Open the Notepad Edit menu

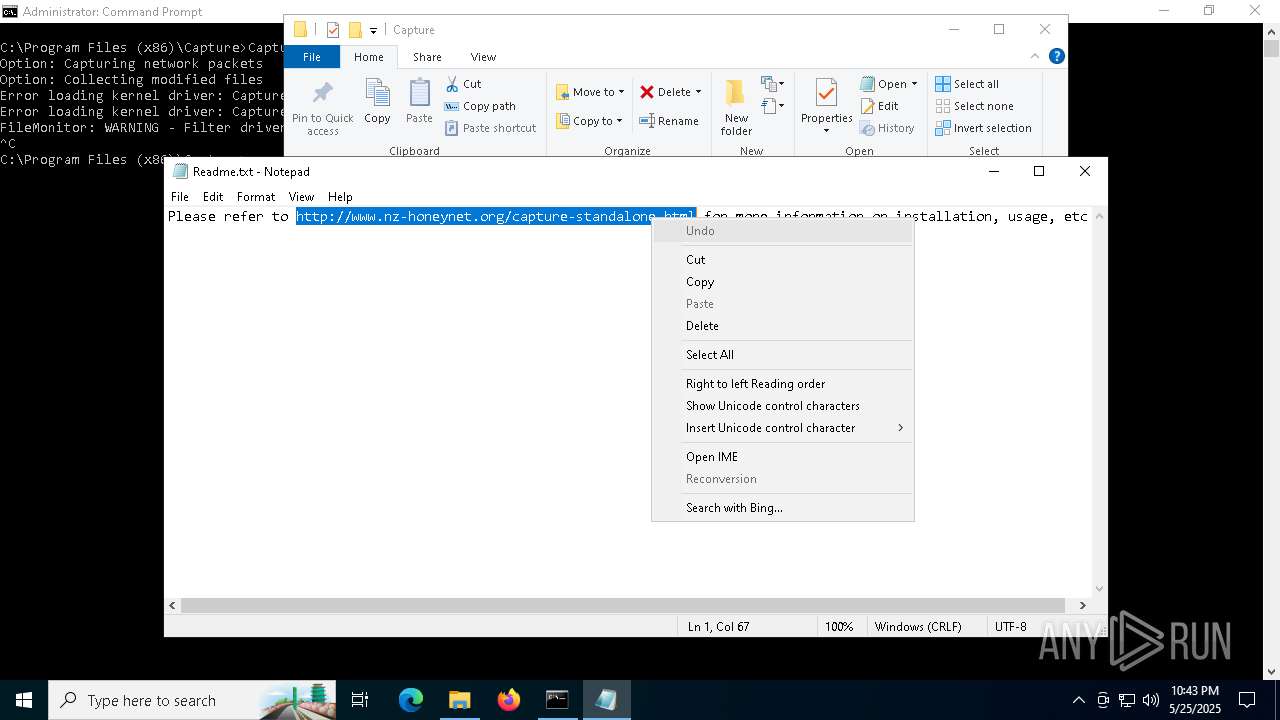click(213, 197)
